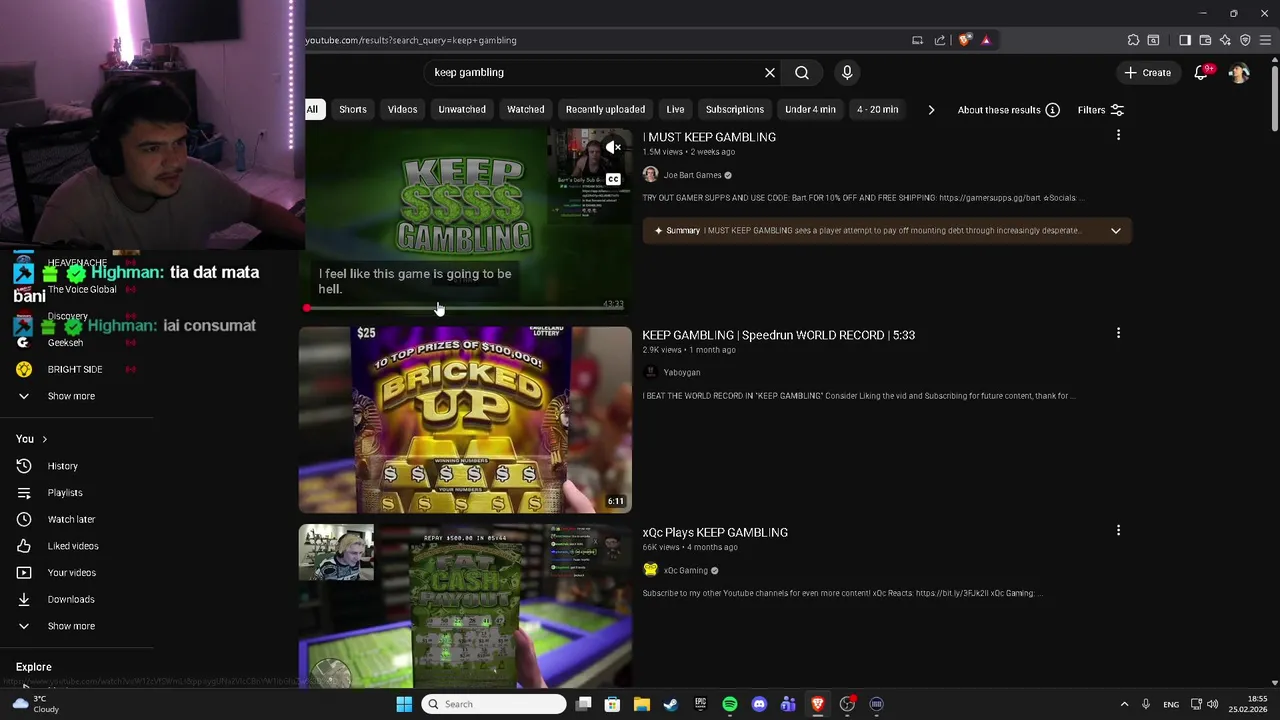The width and height of the screenshot is (1280, 720).
Task: Open History in sidebar
Action: coord(62,466)
